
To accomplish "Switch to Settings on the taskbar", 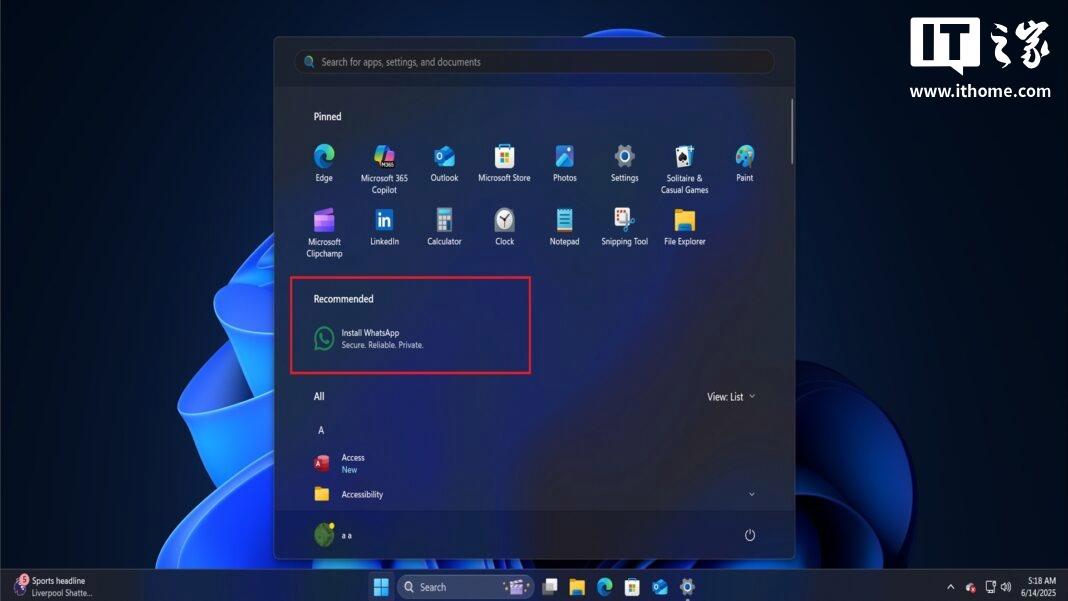I will (x=687, y=587).
